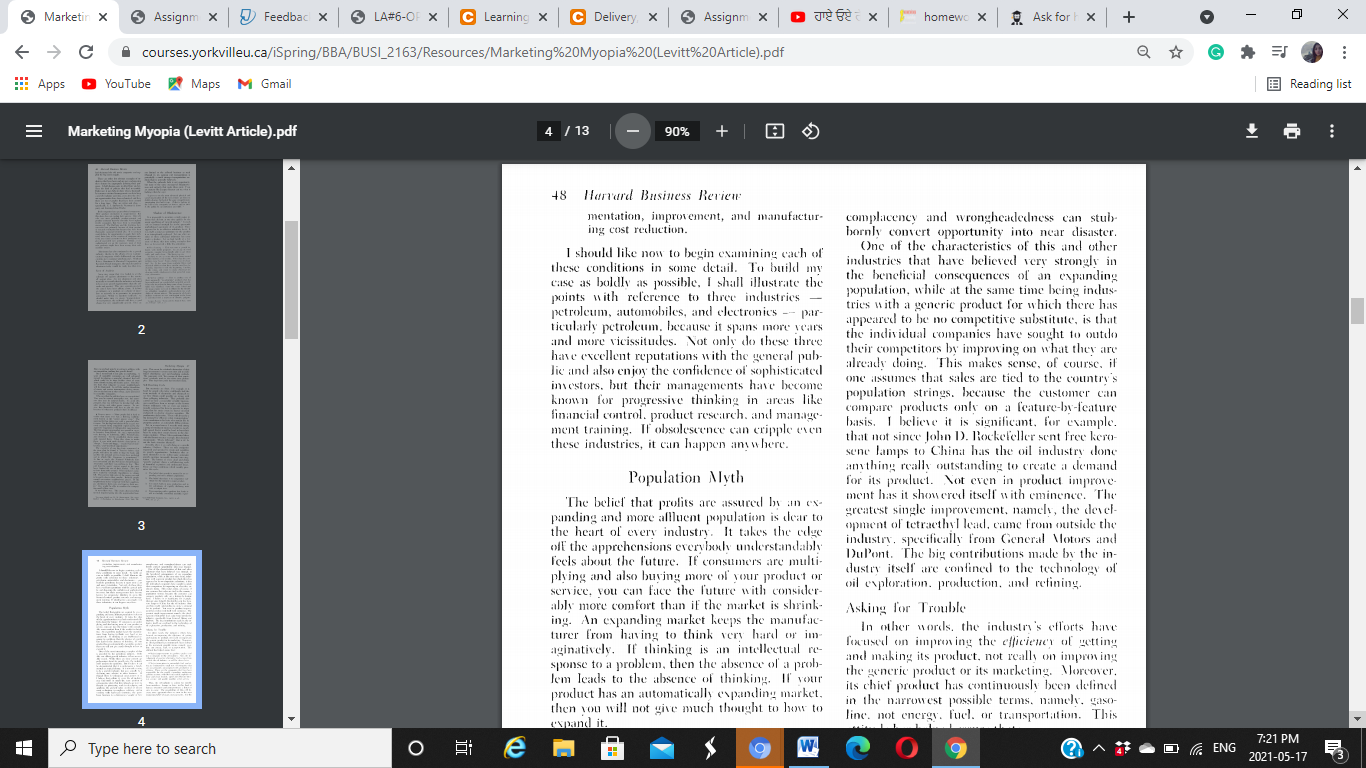Click the zoom out minus button
Viewport: 1366px width, 768px height.
pos(632,131)
